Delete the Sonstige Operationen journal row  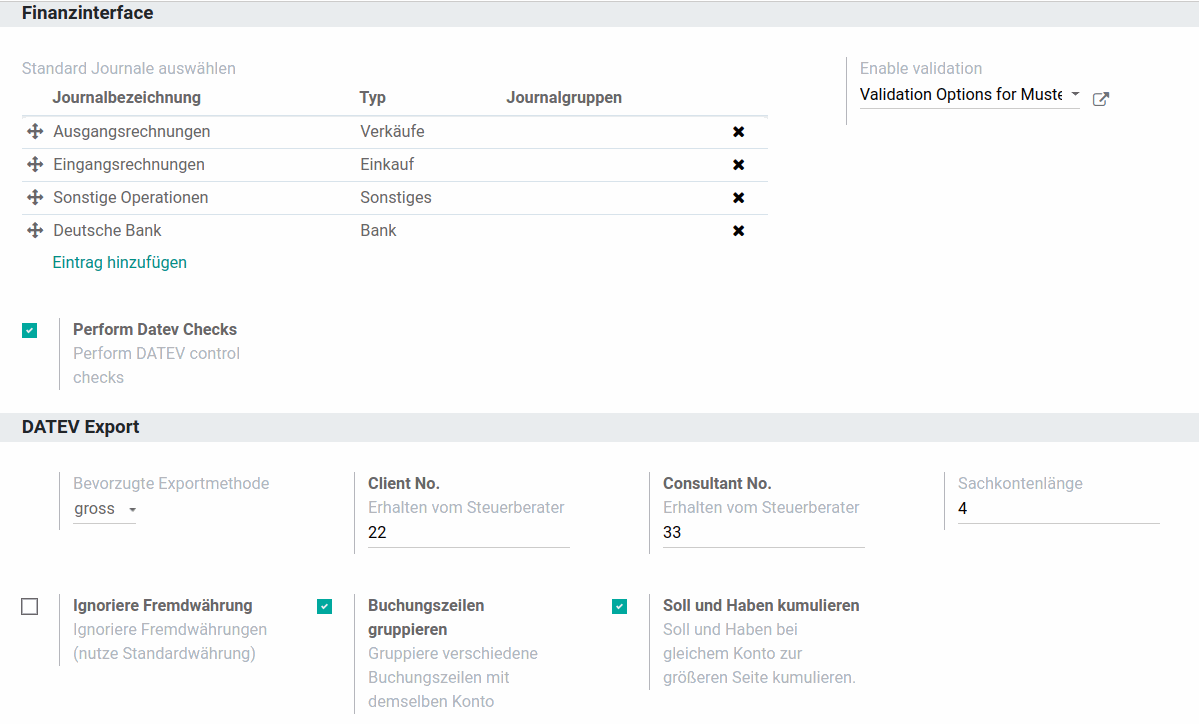pos(739,197)
